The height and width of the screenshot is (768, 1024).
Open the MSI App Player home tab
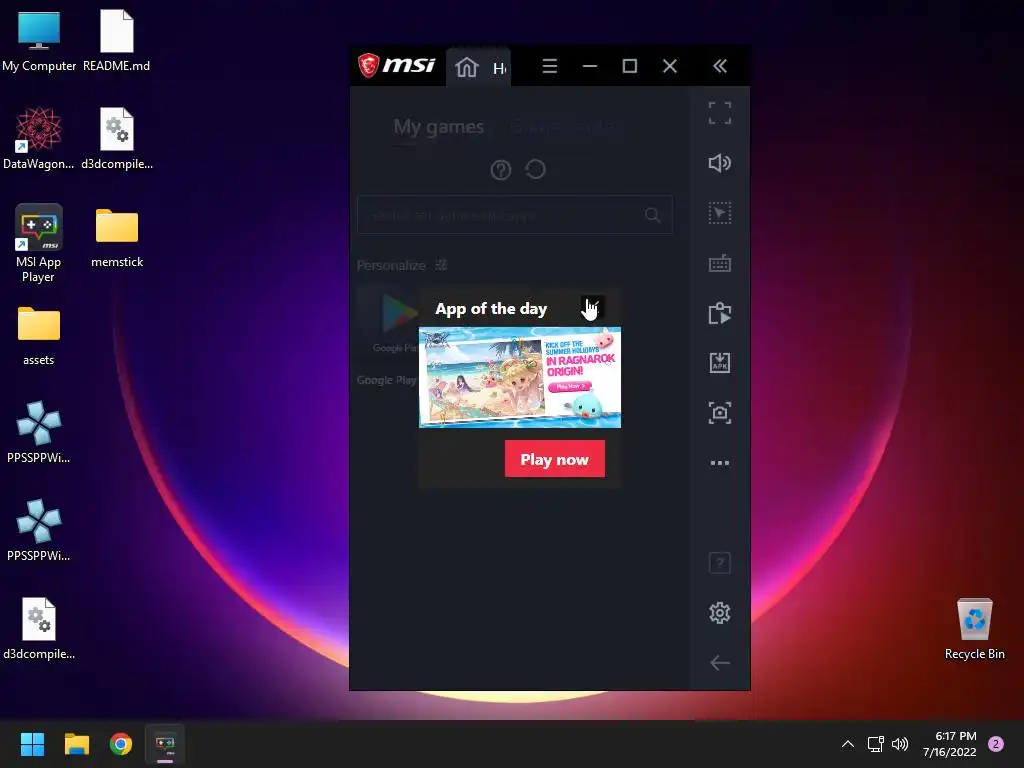tap(478, 67)
